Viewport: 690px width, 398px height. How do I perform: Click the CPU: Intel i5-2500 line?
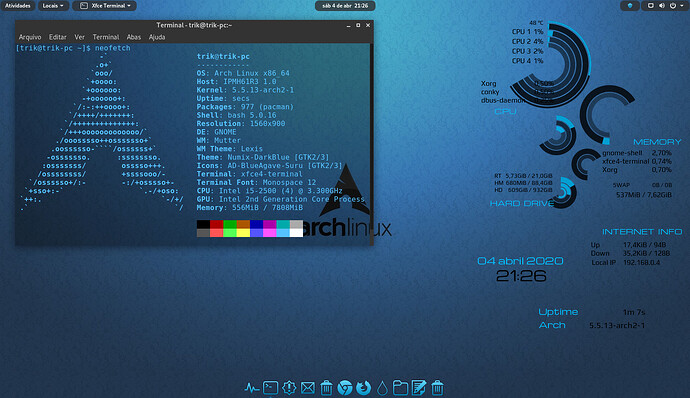269,191
